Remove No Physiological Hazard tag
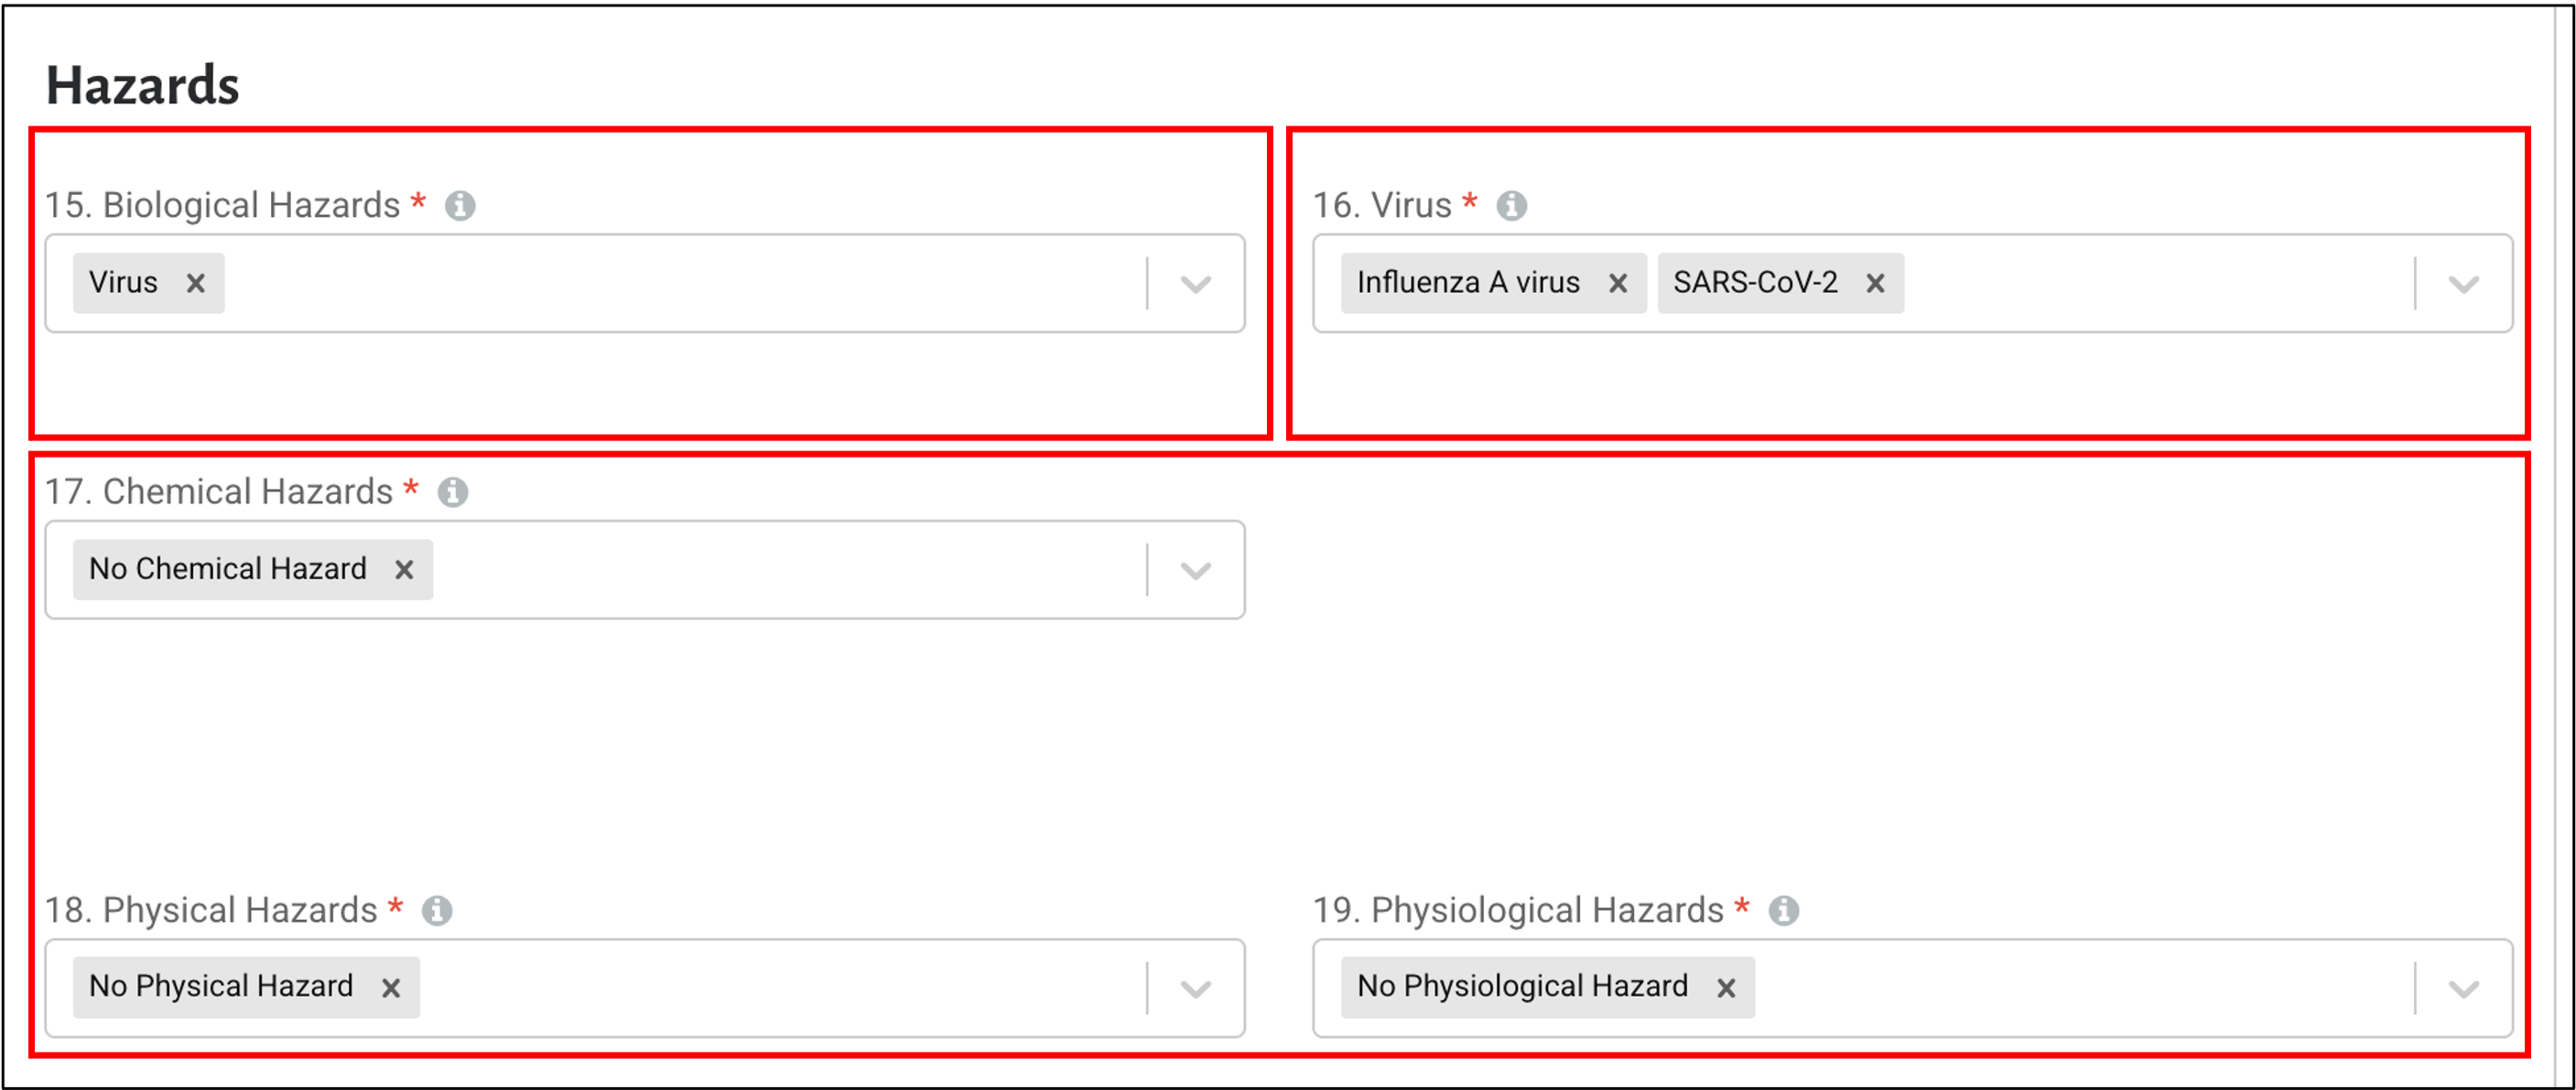2576x1090 pixels. [x=1726, y=988]
